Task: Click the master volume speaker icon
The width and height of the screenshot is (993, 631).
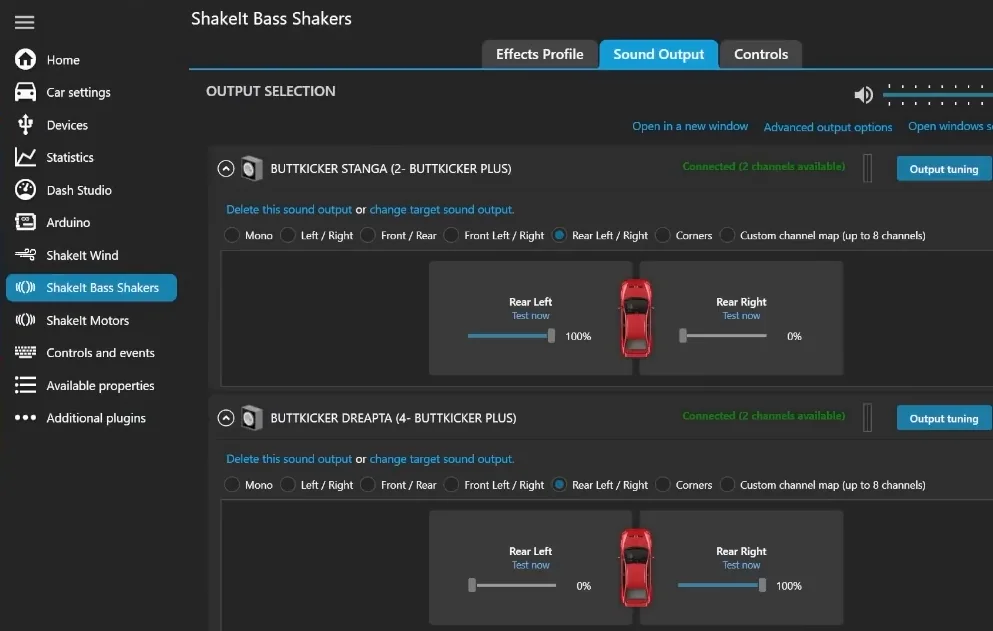Action: point(863,95)
